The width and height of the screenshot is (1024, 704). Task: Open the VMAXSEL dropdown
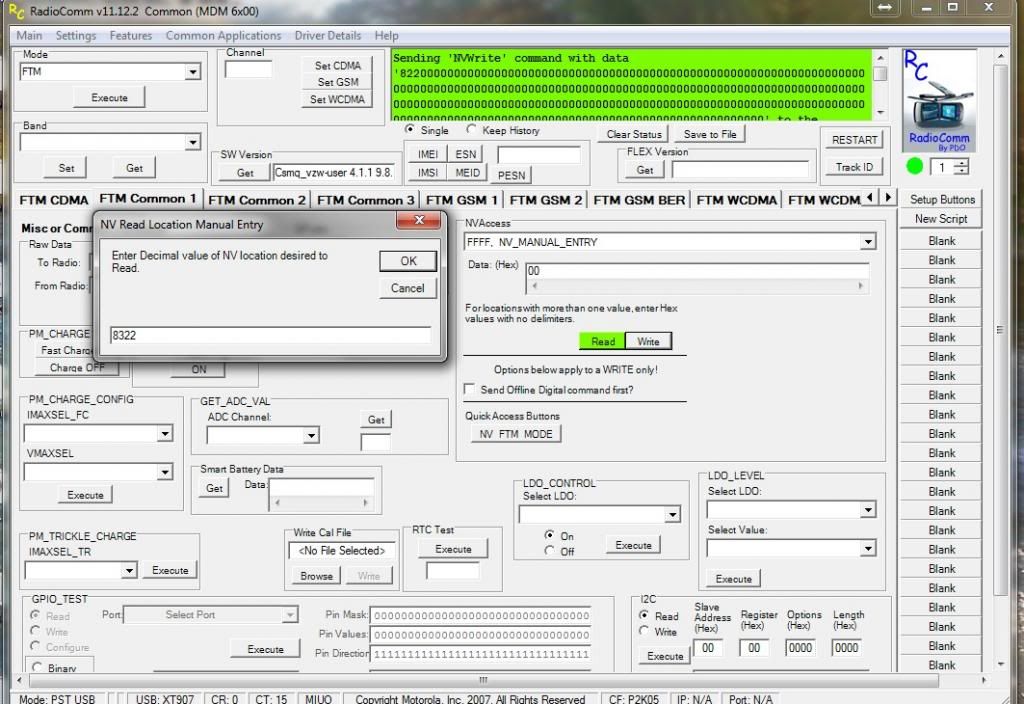click(165, 472)
